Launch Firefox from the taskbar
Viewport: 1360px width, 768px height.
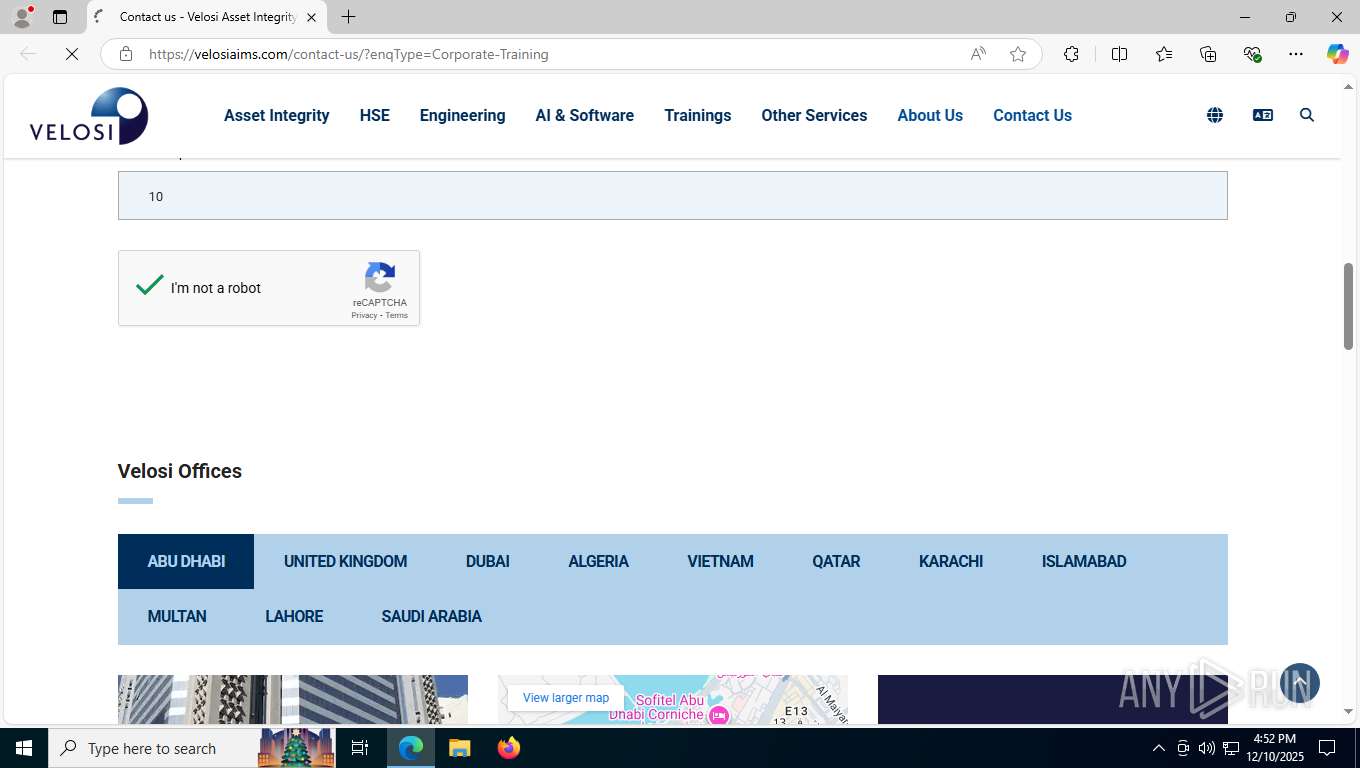tap(509, 748)
